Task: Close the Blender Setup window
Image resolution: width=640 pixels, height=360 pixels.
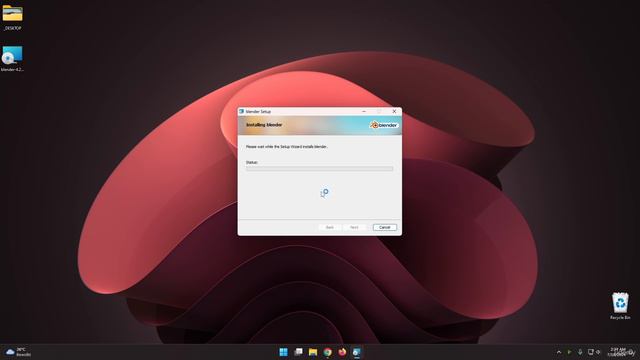Action: point(394,111)
